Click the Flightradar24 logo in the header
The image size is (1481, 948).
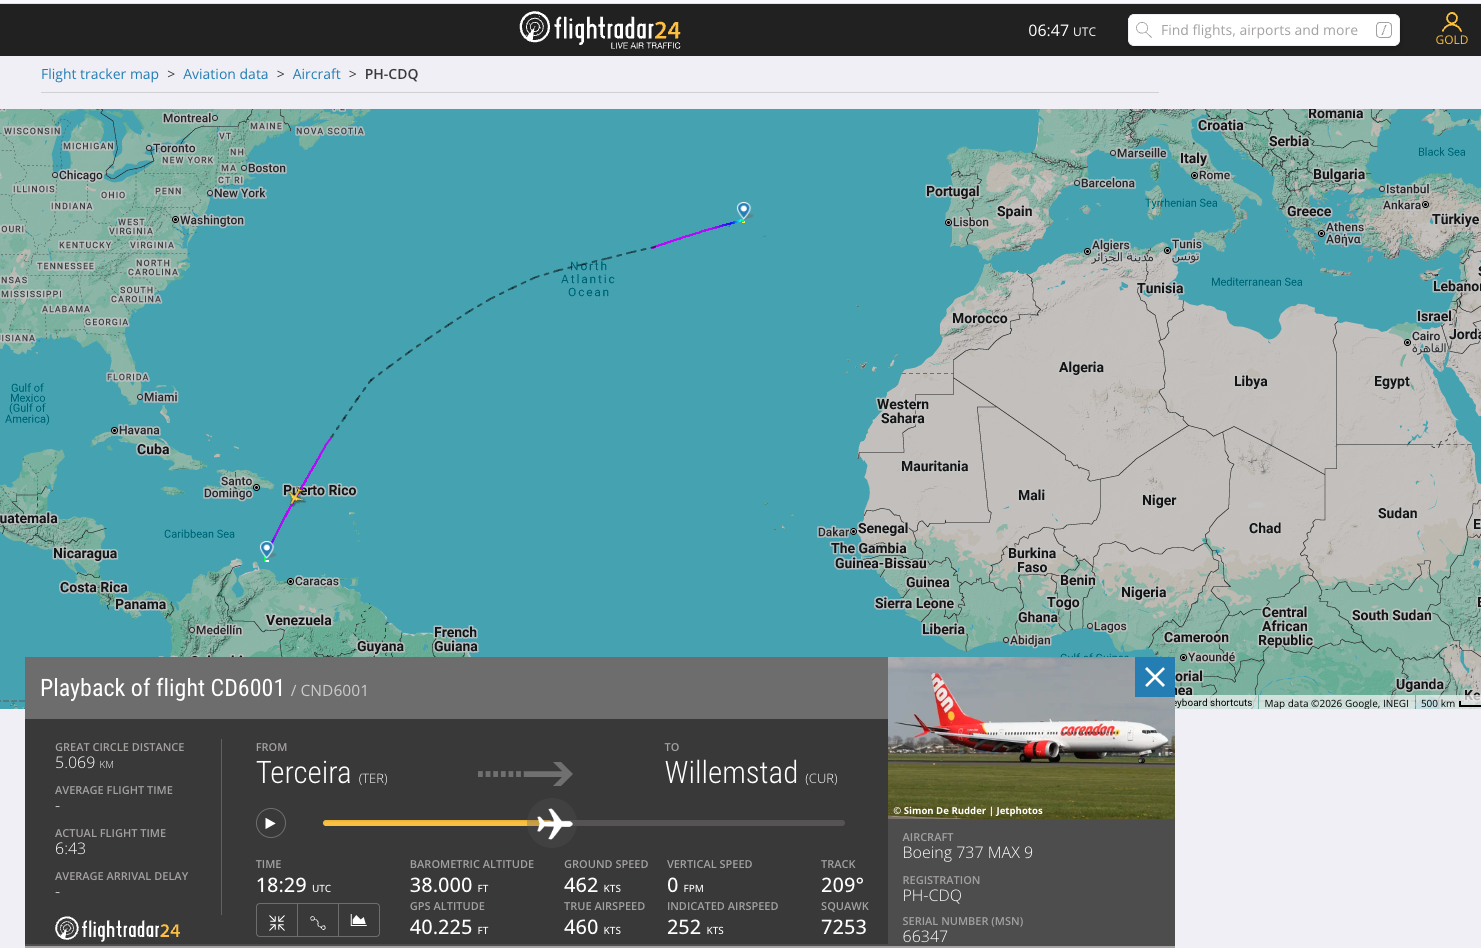pos(600,30)
